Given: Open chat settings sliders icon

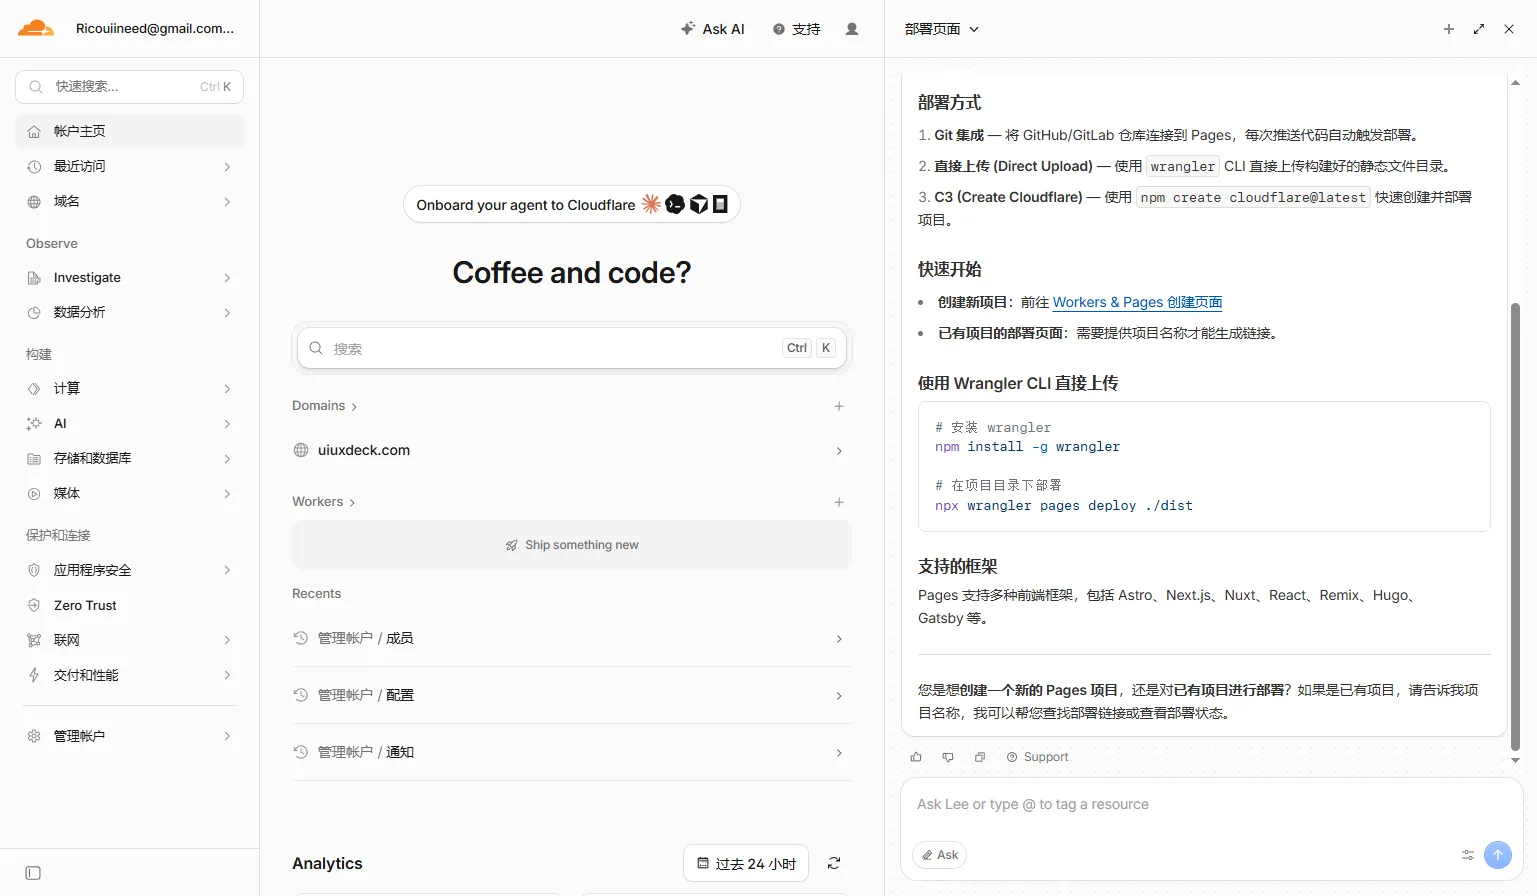Looking at the screenshot, I should pos(1468,855).
